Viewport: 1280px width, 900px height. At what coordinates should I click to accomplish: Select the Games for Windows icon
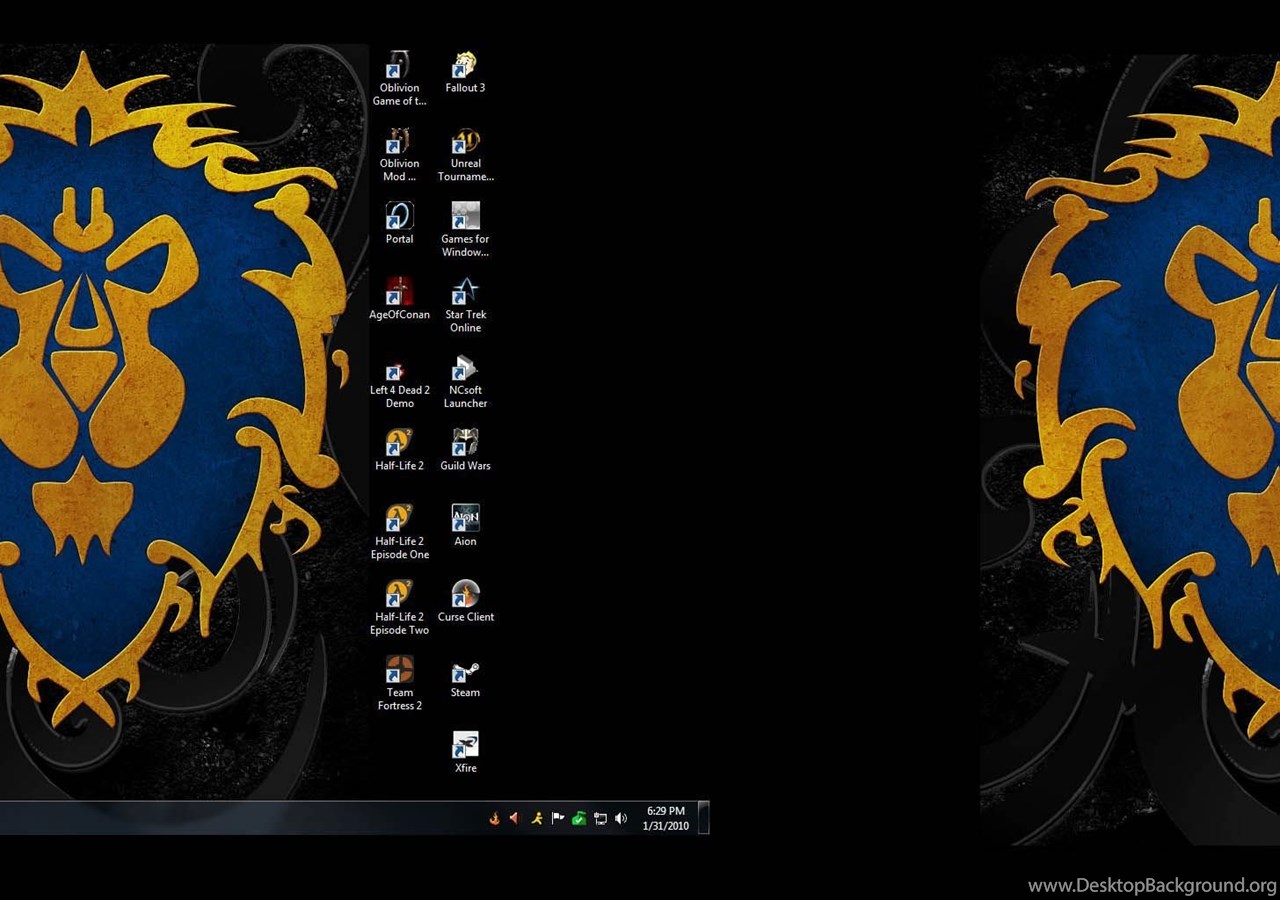(x=465, y=230)
